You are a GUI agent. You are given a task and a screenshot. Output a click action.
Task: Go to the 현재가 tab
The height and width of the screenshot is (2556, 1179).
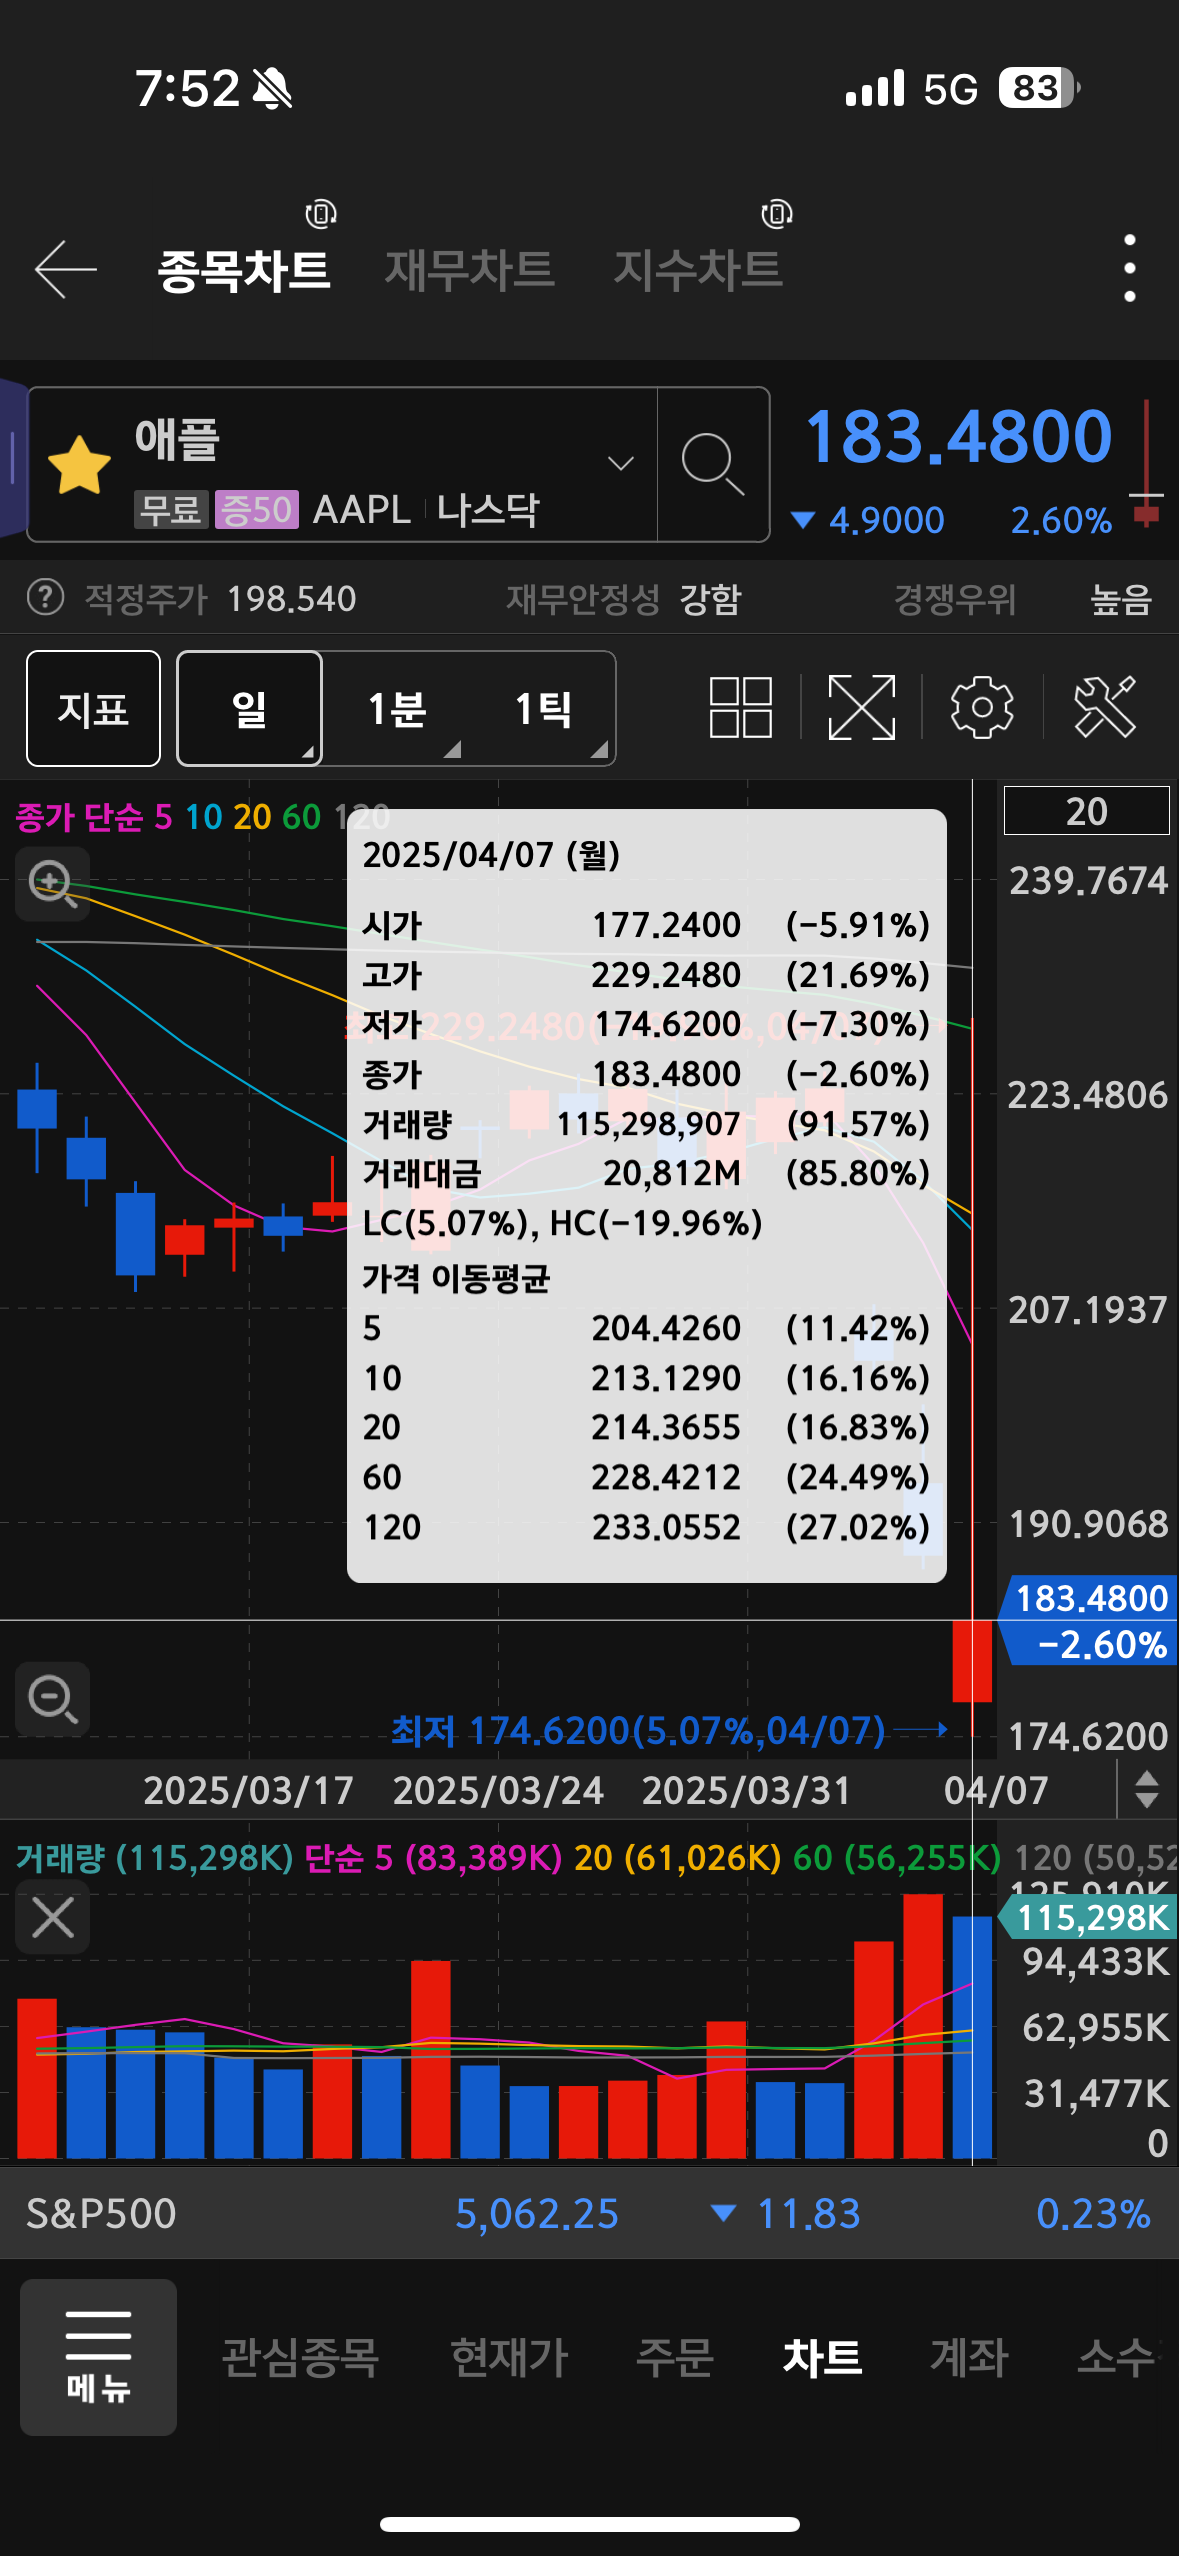click(x=510, y=2357)
